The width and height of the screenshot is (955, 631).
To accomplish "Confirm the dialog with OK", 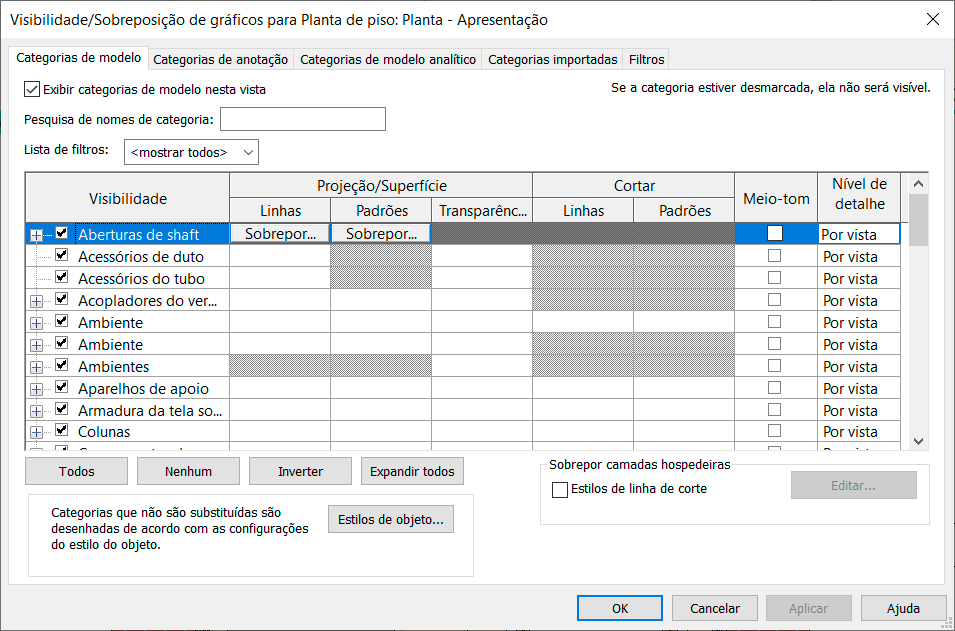I will point(619,608).
